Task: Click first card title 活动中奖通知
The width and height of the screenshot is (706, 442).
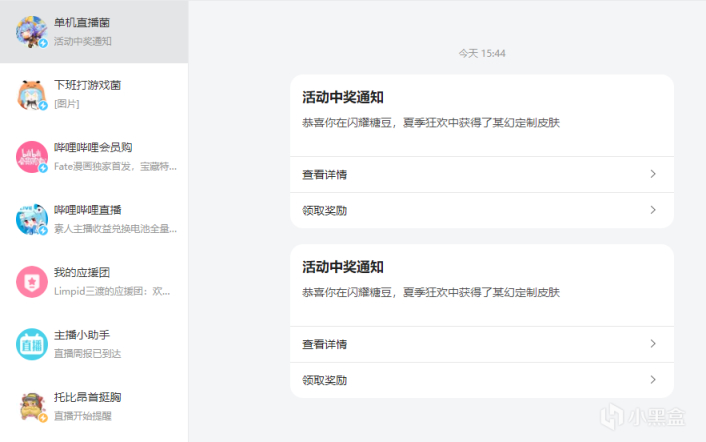Action: (343, 97)
